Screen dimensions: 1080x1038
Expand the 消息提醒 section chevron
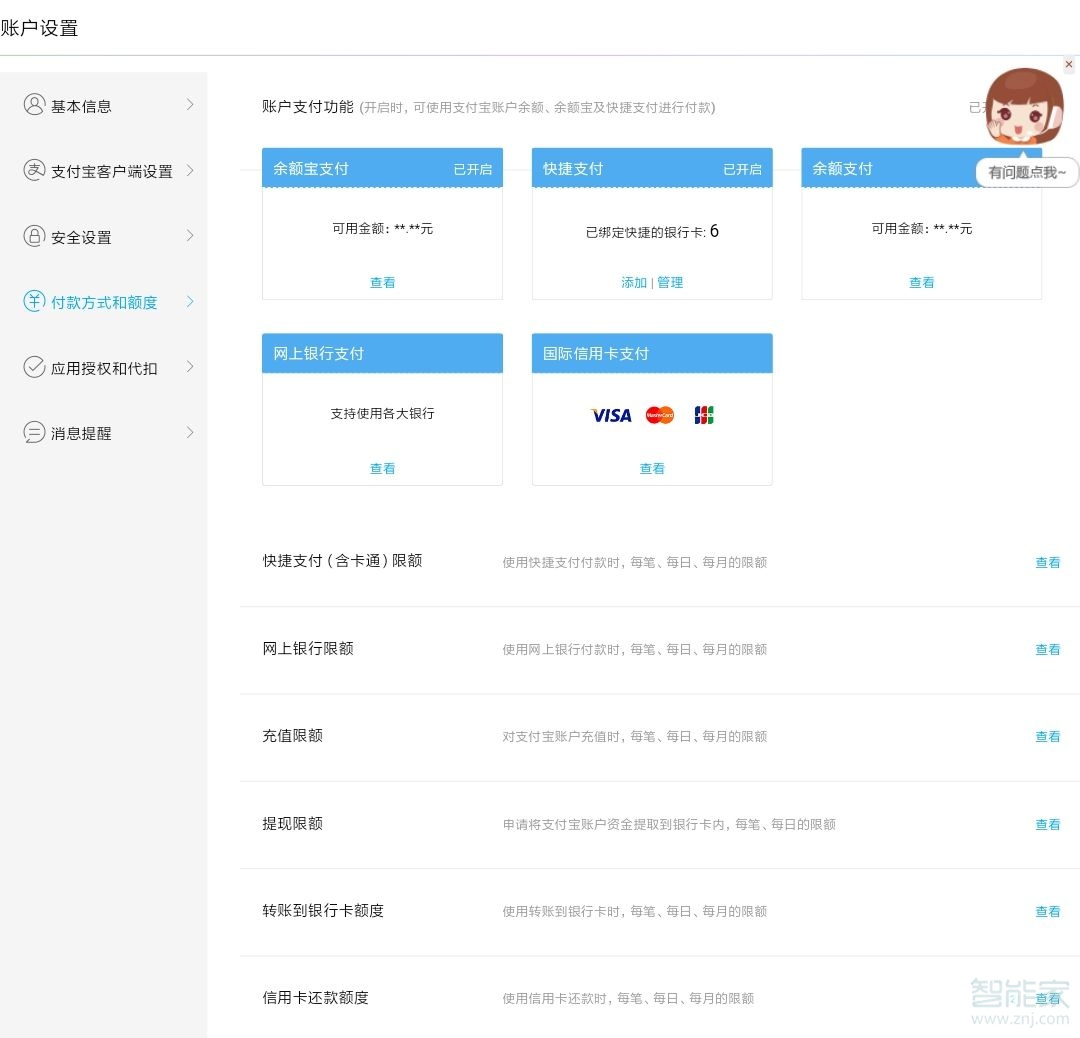[190, 433]
